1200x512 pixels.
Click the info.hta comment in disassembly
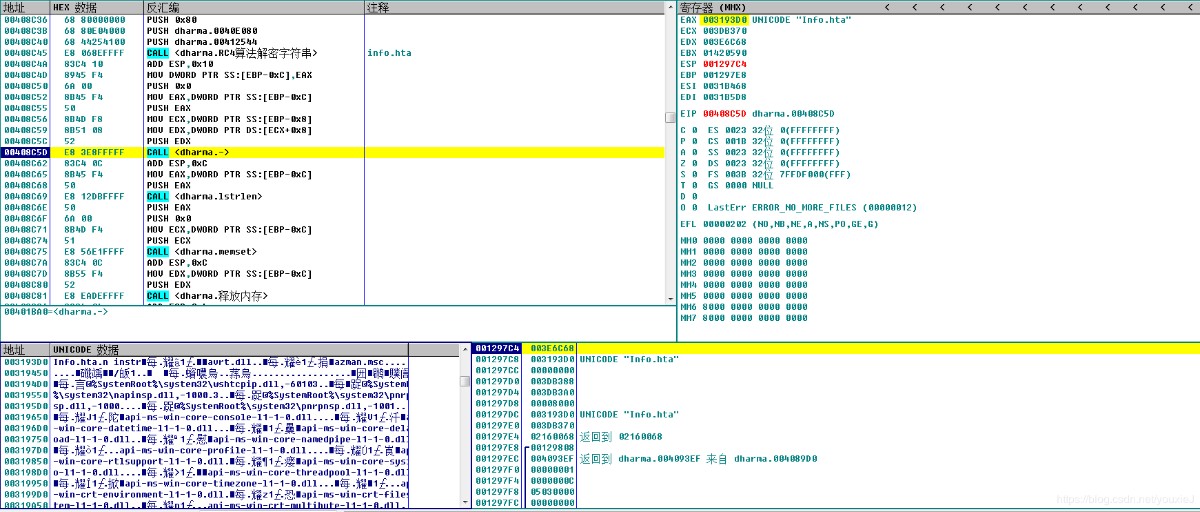(389, 53)
